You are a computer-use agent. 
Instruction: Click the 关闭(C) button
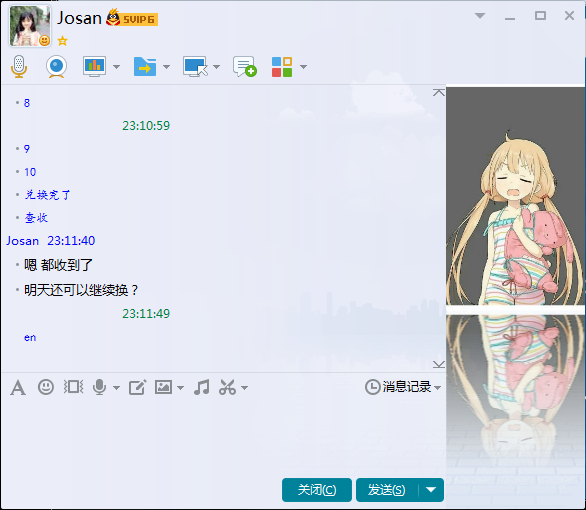click(x=317, y=489)
